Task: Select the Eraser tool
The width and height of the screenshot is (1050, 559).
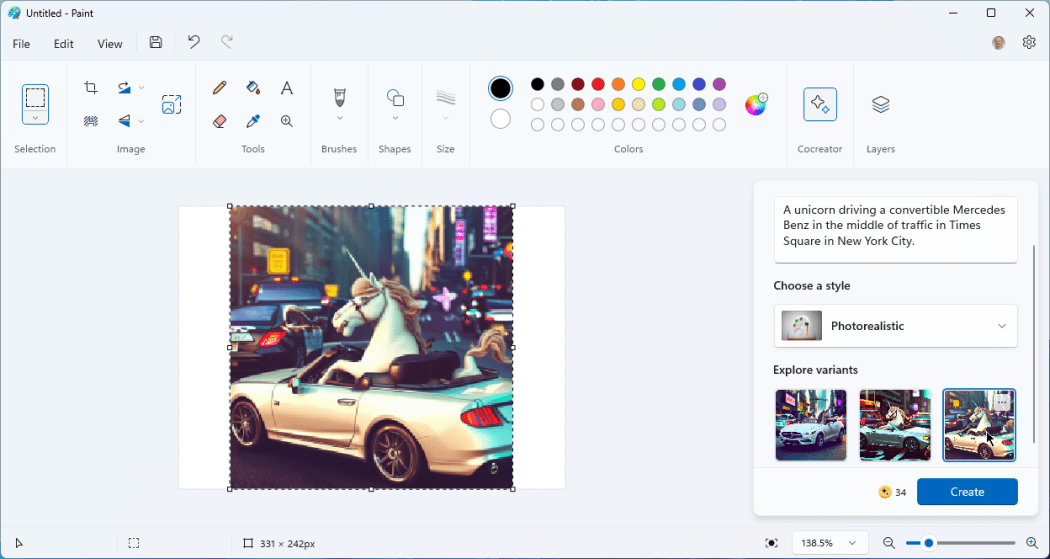Action: (220, 121)
